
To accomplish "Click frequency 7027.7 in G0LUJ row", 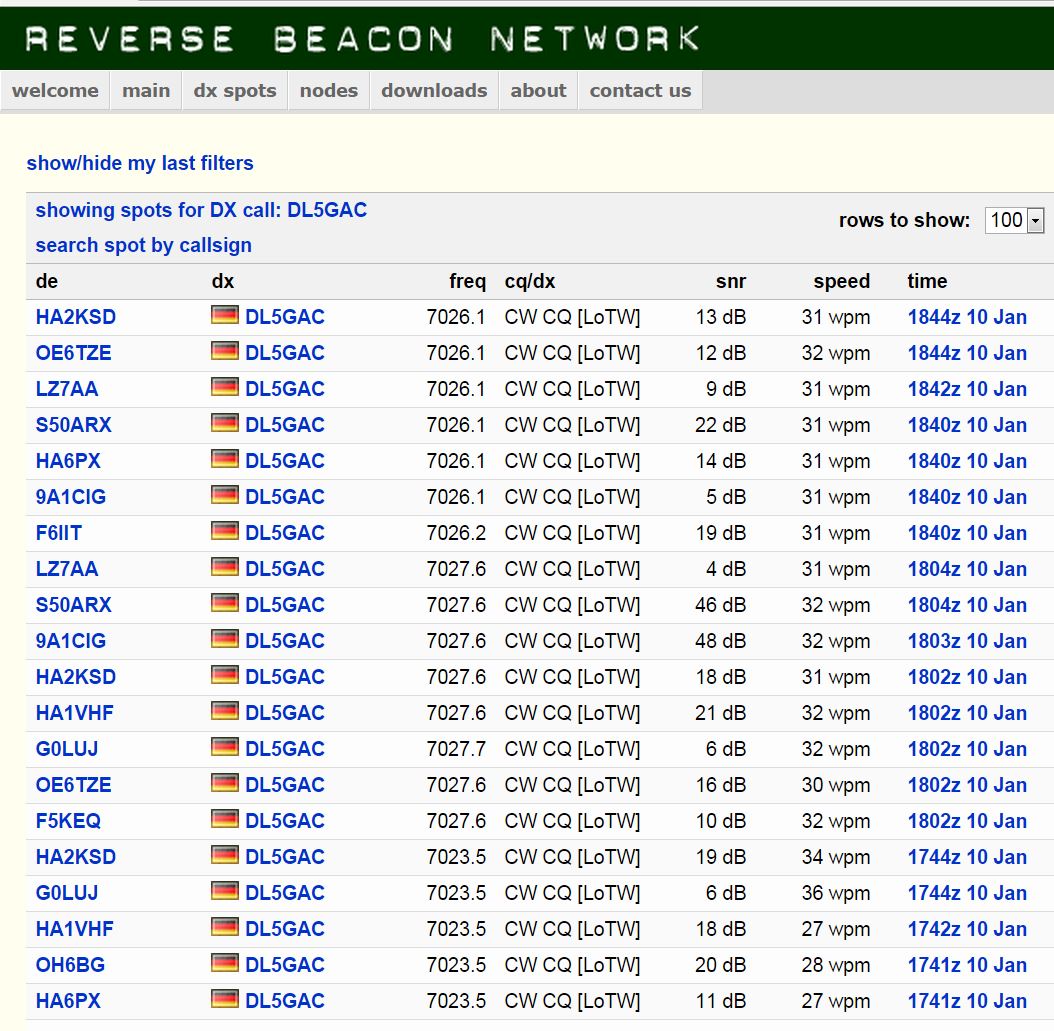I will coord(456,749).
